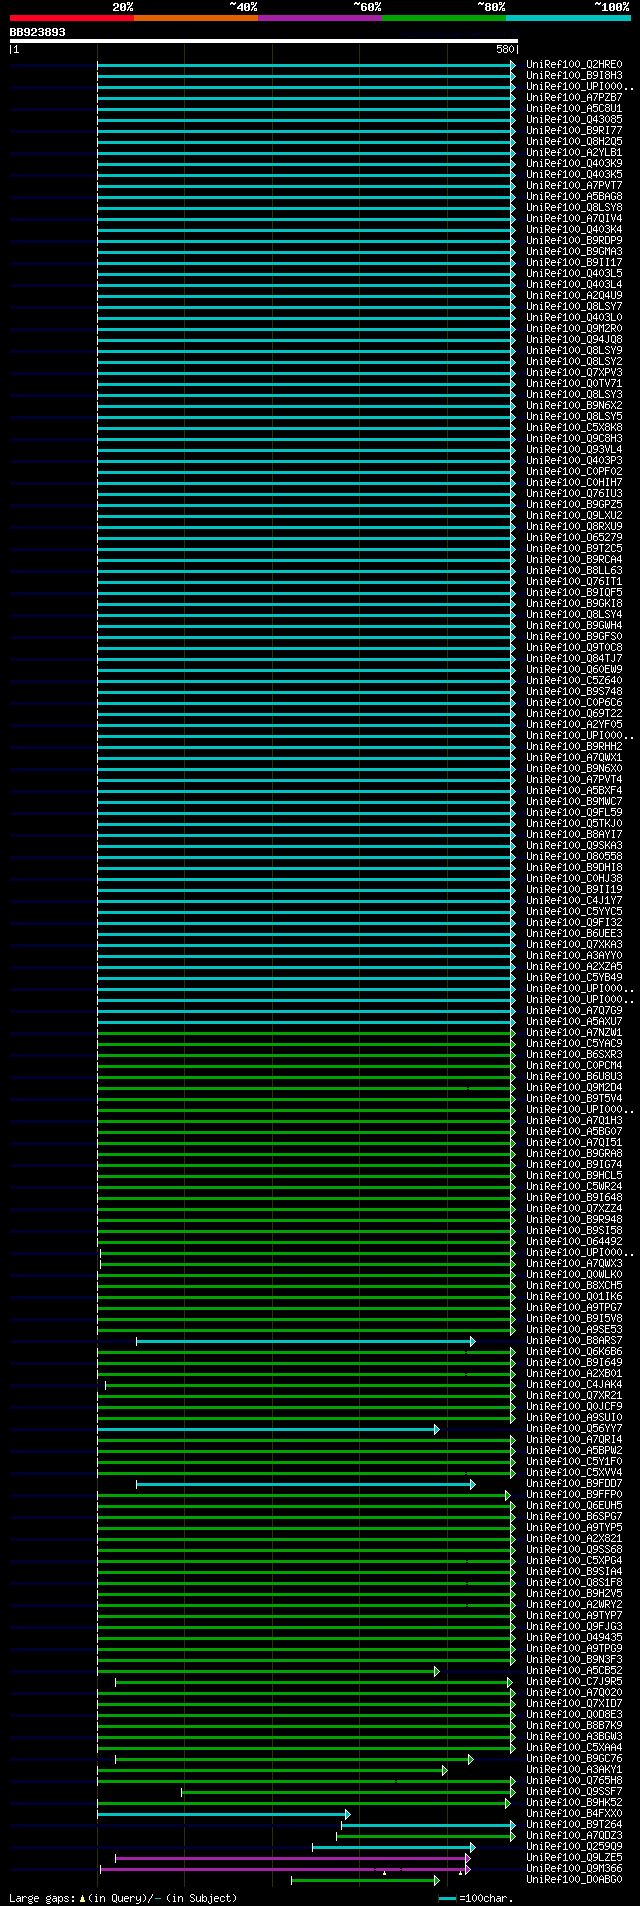Select the UniRef100_Q8LSY8 entry
Screen dimensions: 640x1906
[x=574, y=208]
